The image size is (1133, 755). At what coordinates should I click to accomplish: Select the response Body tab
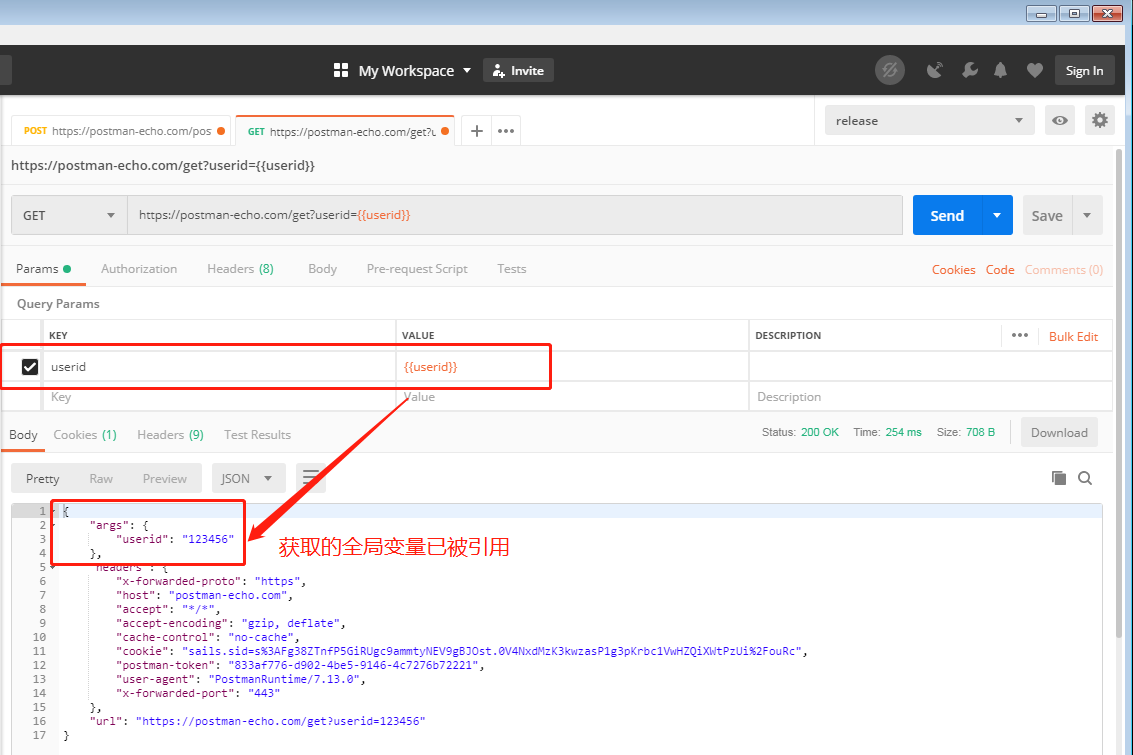tap(23, 435)
